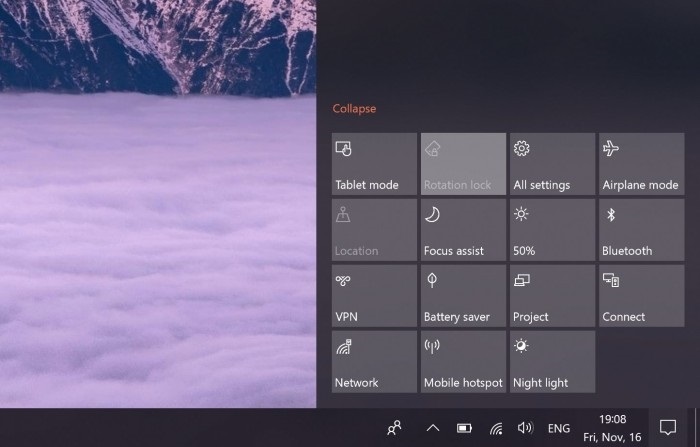The image size is (700, 447).
Task: Turn on Focus assist
Action: 463,230
